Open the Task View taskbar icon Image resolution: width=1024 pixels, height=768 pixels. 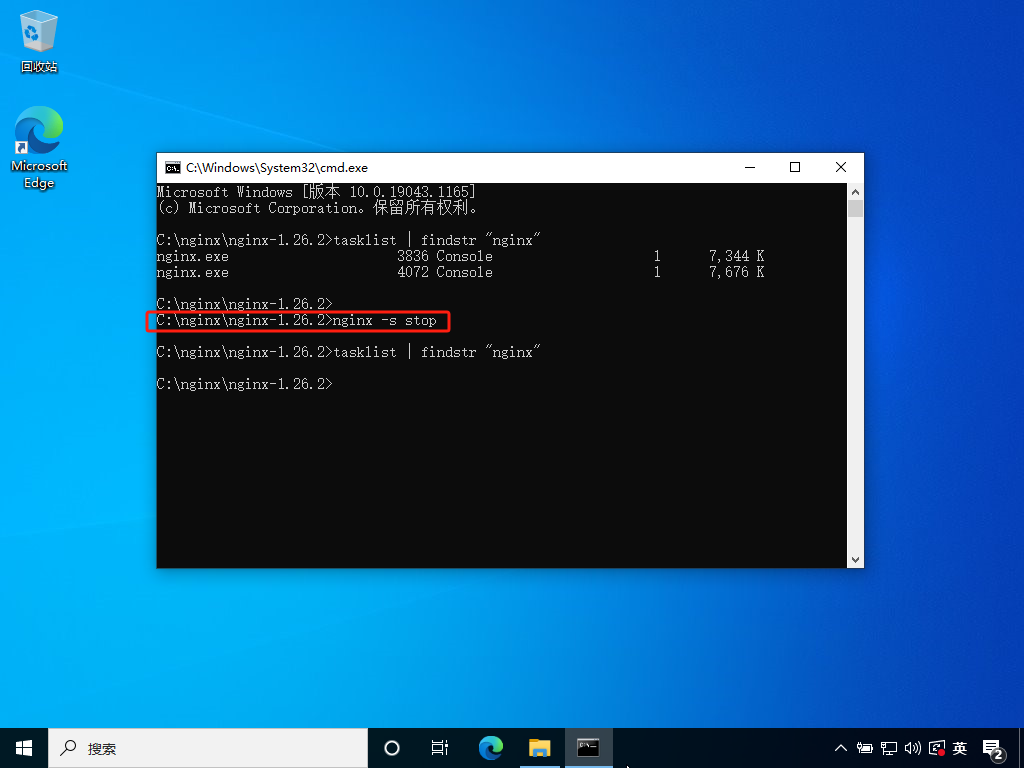click(440, 748)
